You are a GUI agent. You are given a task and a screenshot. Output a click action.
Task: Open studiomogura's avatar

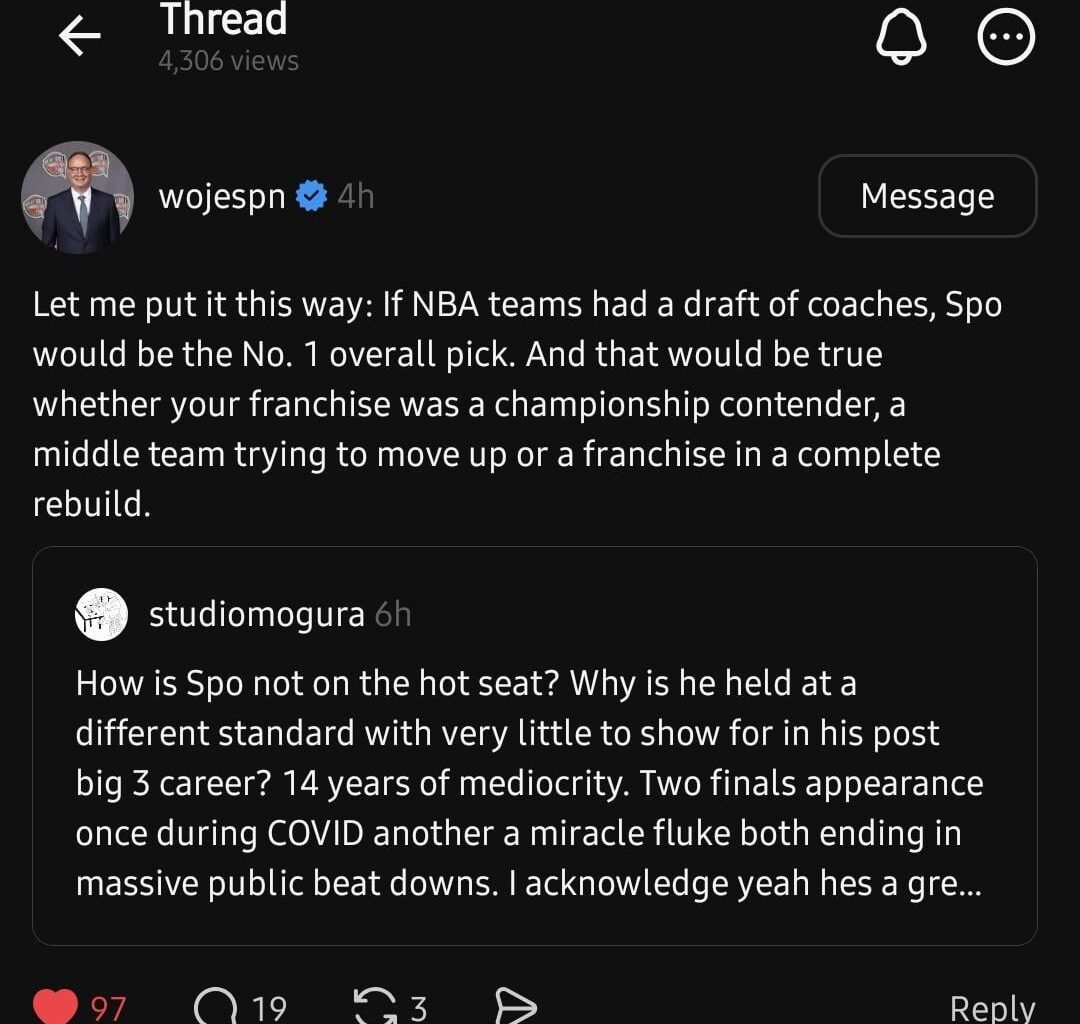point(101,615)
